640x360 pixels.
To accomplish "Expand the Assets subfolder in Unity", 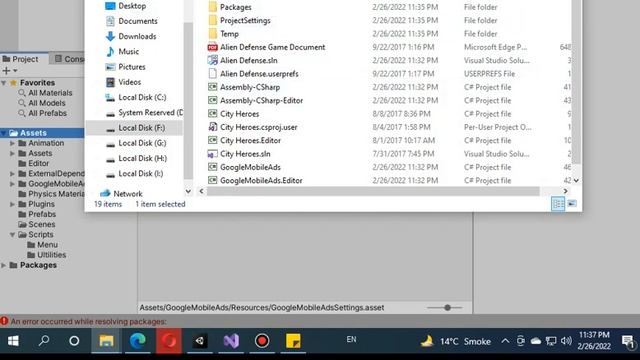I will pos(12,153).
